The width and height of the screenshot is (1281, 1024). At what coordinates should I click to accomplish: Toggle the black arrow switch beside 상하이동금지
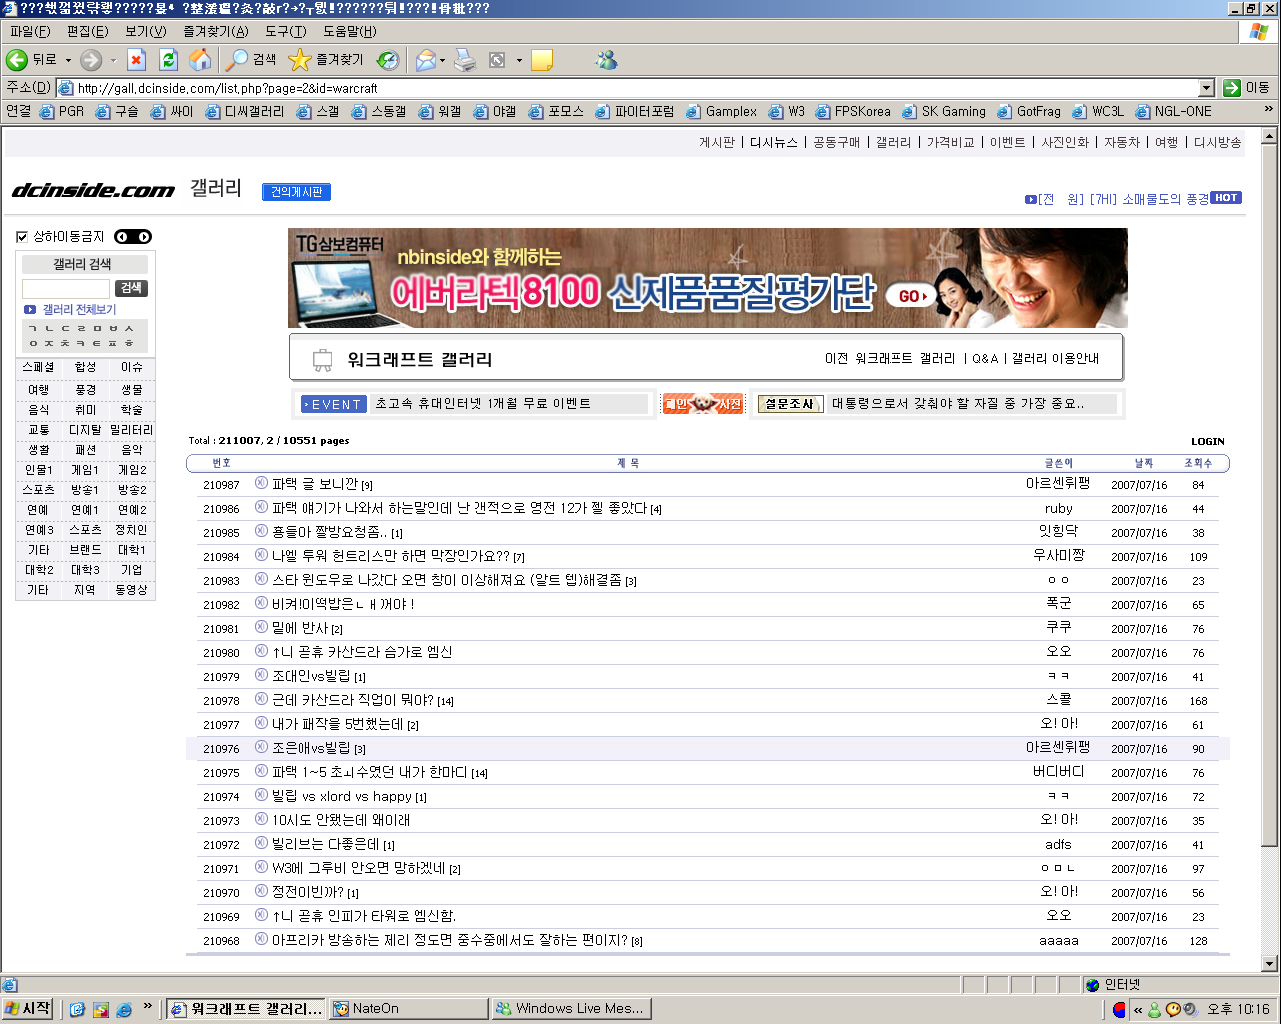click(132, 237)
